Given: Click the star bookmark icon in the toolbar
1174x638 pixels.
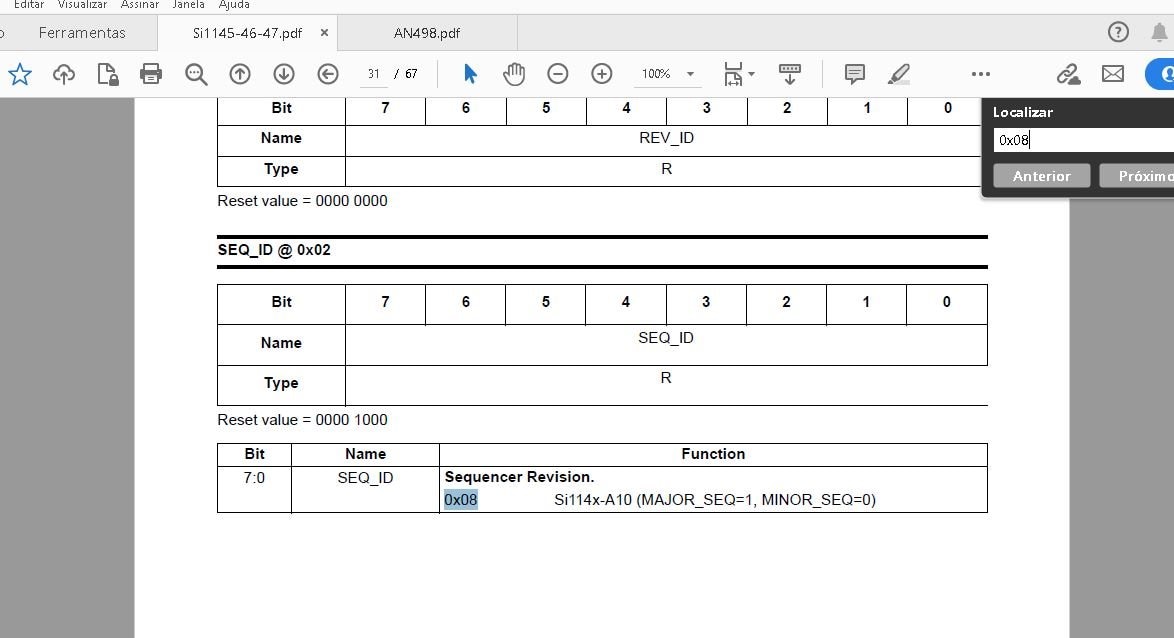Looking at the screenshot, I should tap(19, 74).
